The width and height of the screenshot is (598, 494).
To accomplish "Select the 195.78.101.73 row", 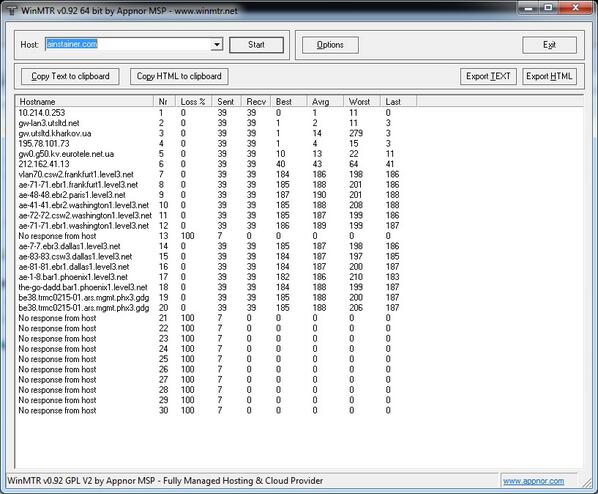I will [x=216, y=143].
